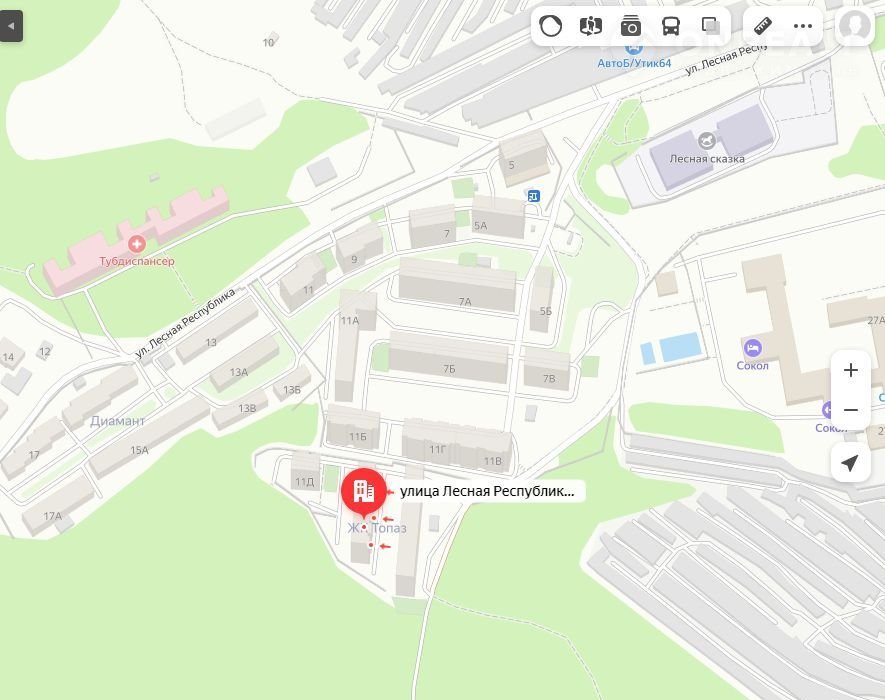
Task: Open the three-dots more options menu
Action: (x=803, y=26)
